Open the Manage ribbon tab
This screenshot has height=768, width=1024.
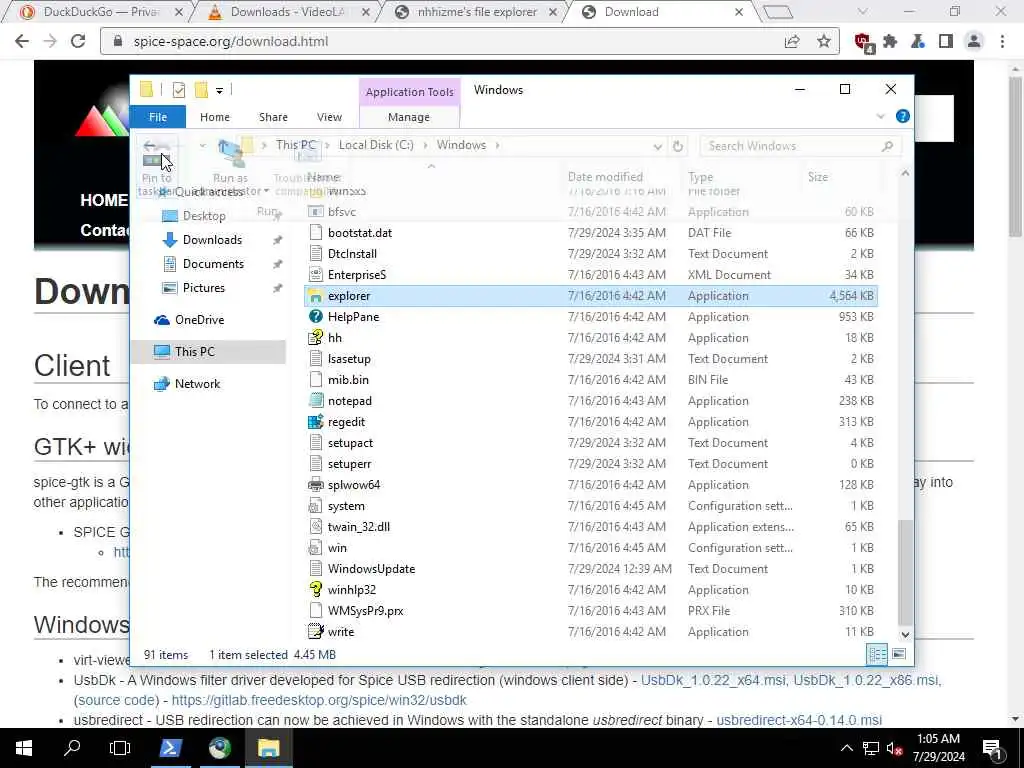coord(409,117)
